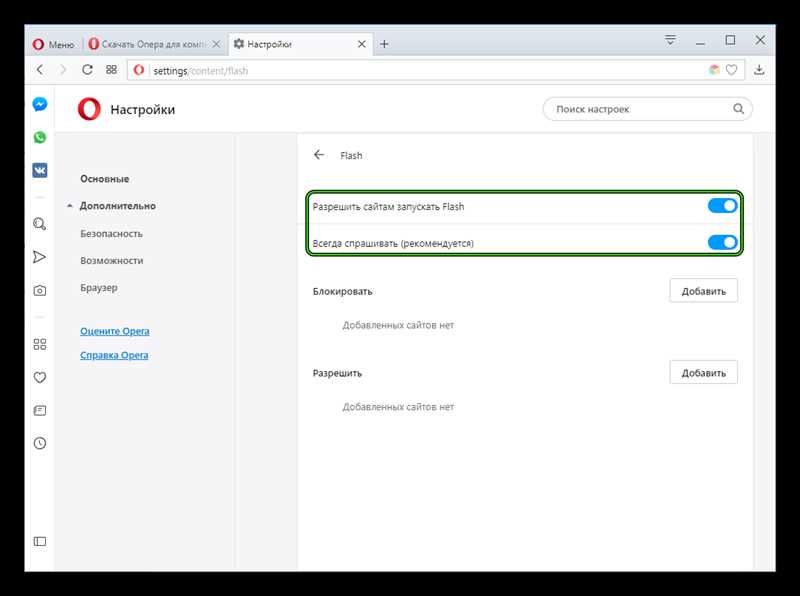
Task: Open the tab menu icon in title bar
Action: [670, 40]
